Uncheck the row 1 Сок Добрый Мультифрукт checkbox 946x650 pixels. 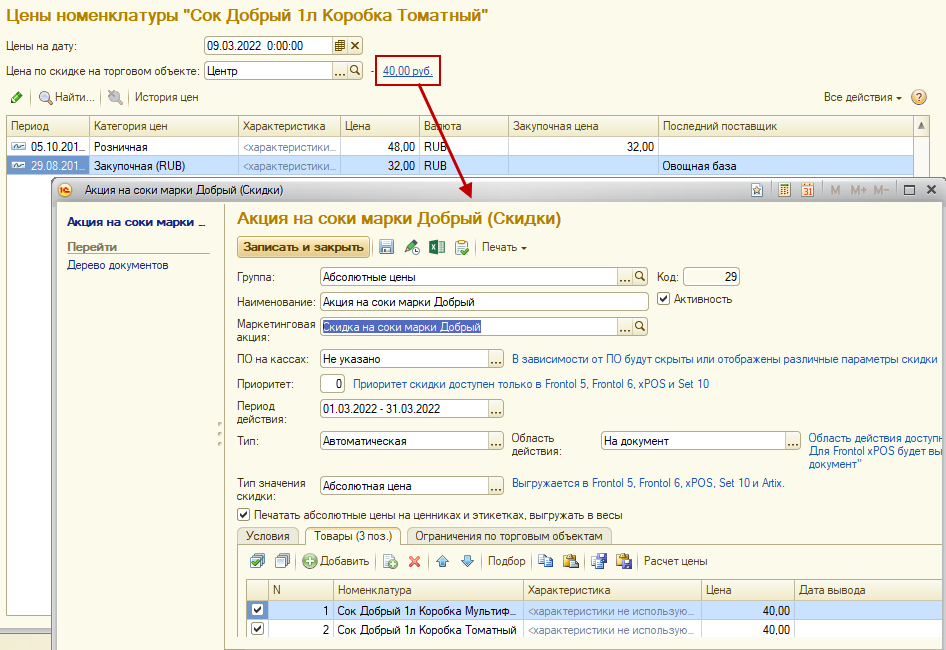click(258, 610)
